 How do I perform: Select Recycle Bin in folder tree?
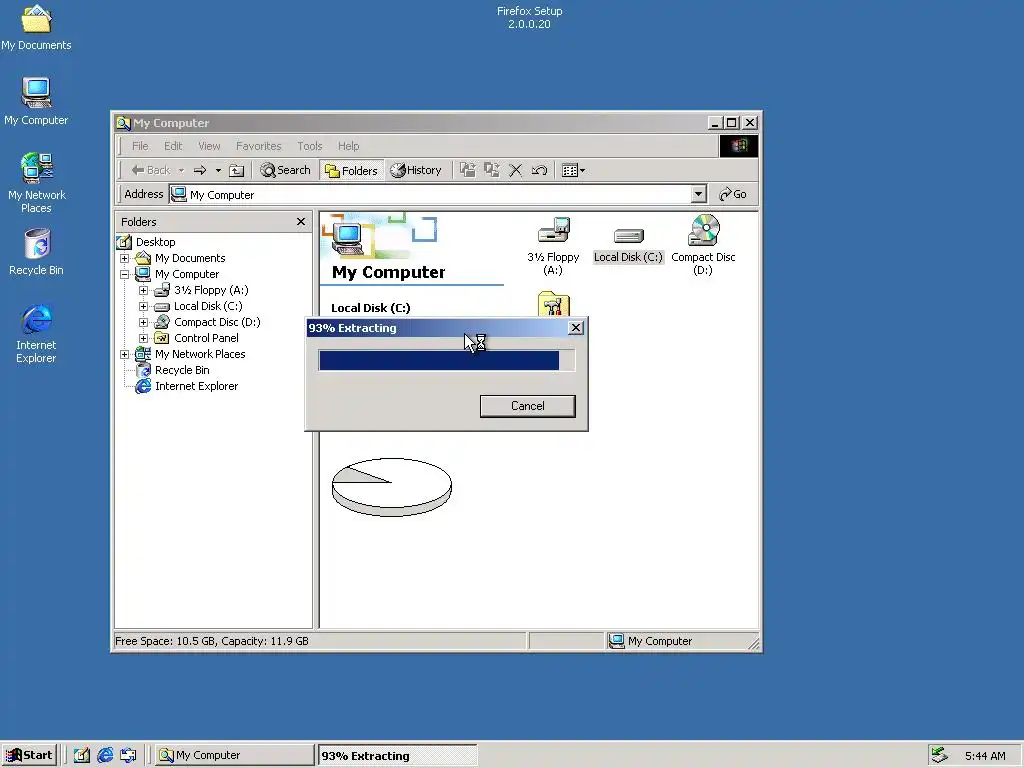182,370
